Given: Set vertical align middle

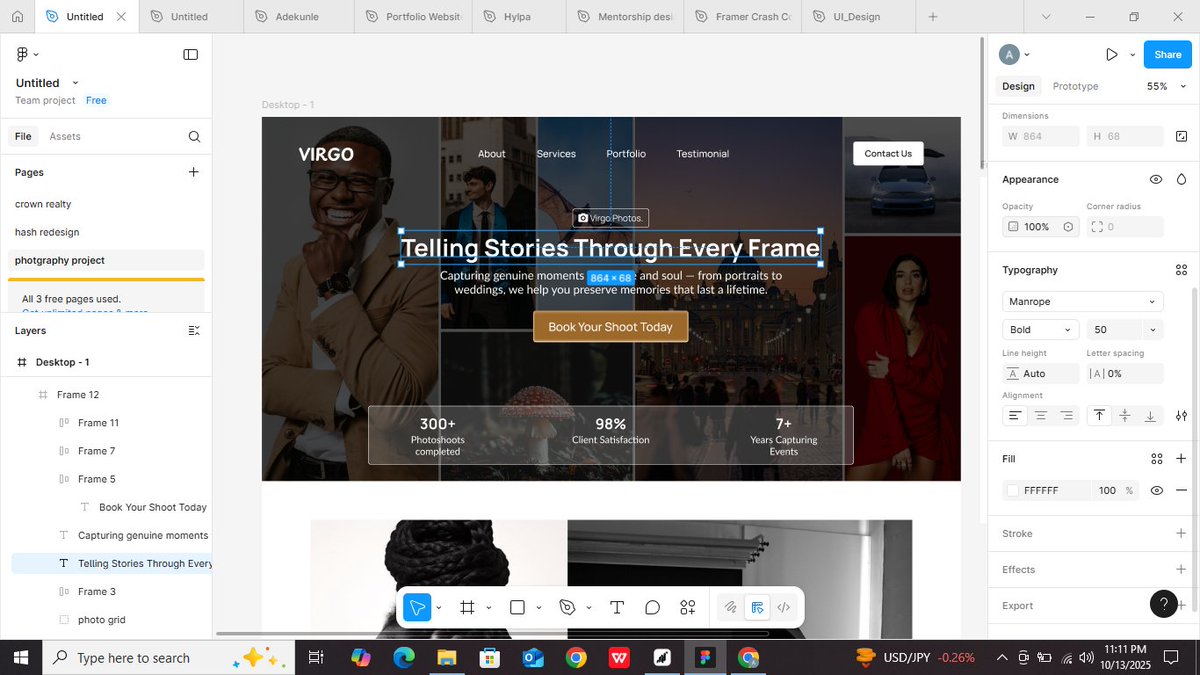Looking at the screenshot, I should (1125, 415).
